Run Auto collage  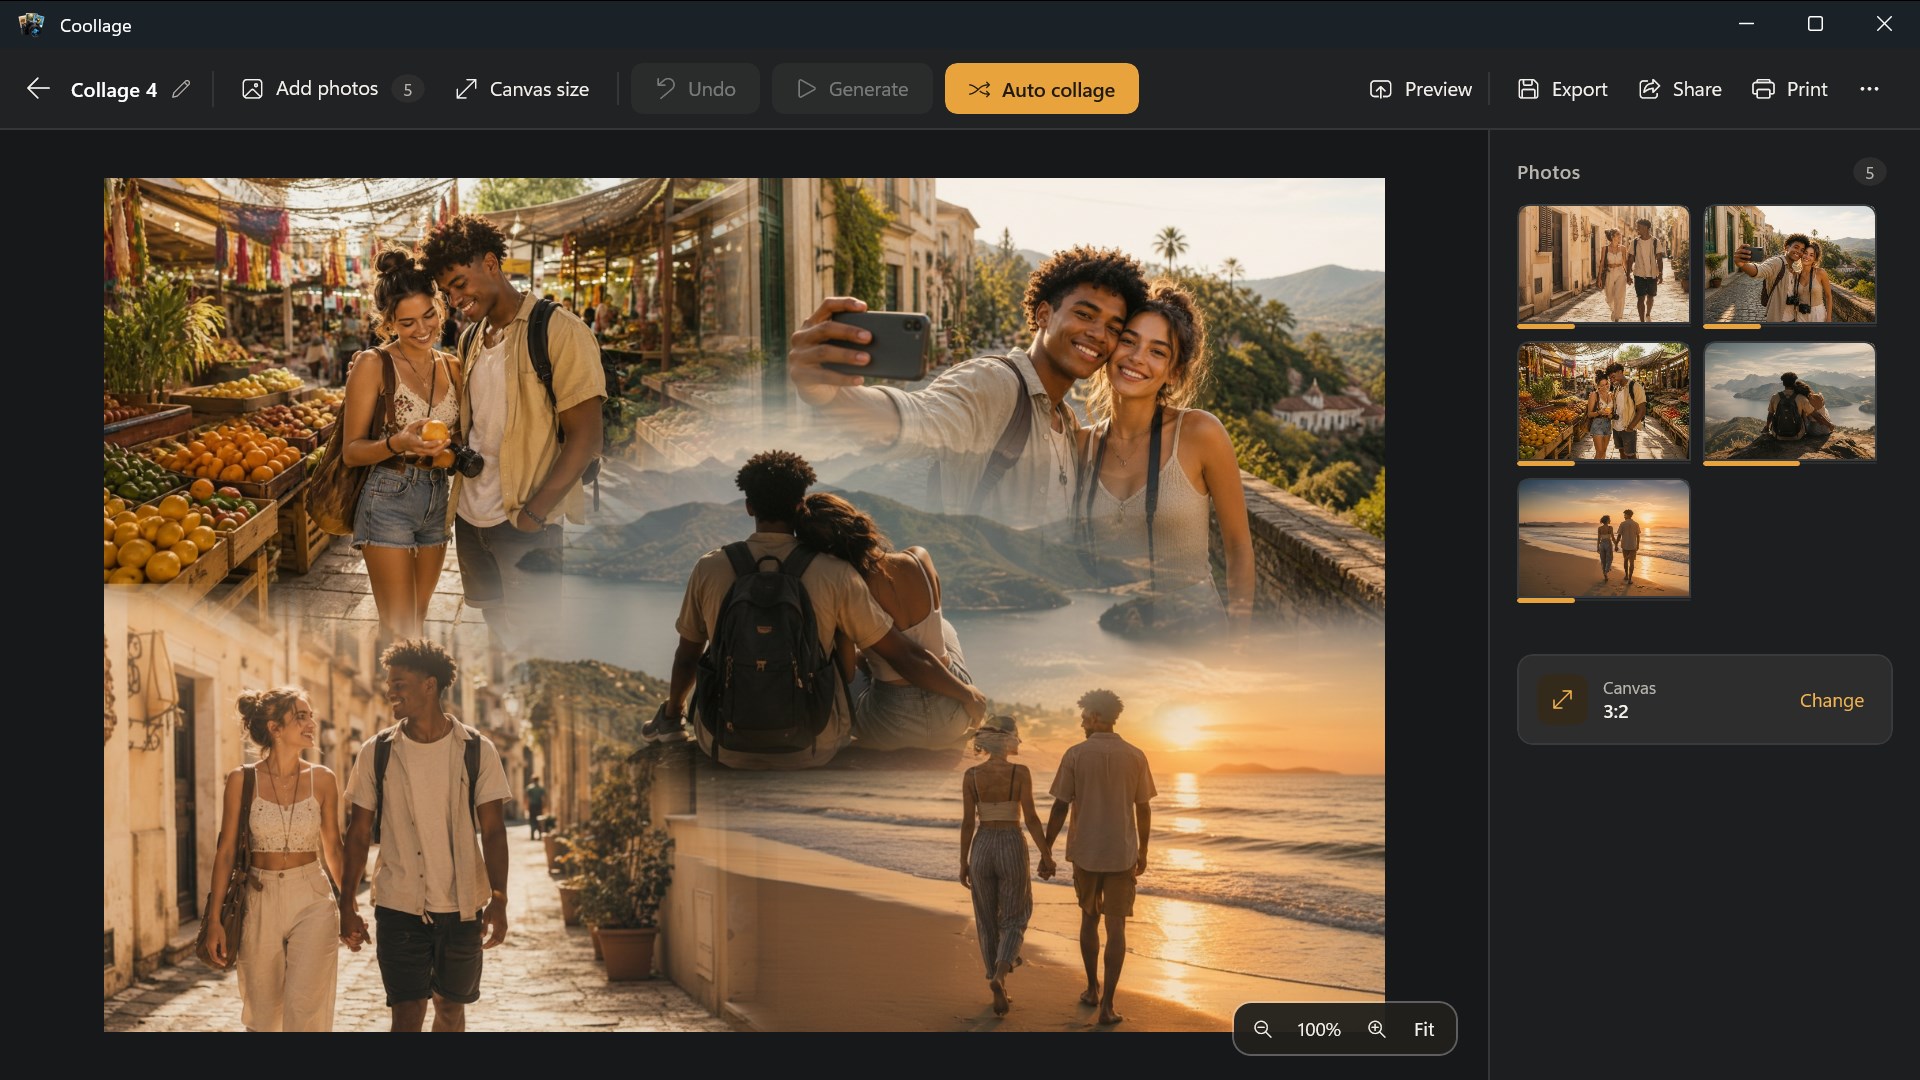coord(1041,89)
